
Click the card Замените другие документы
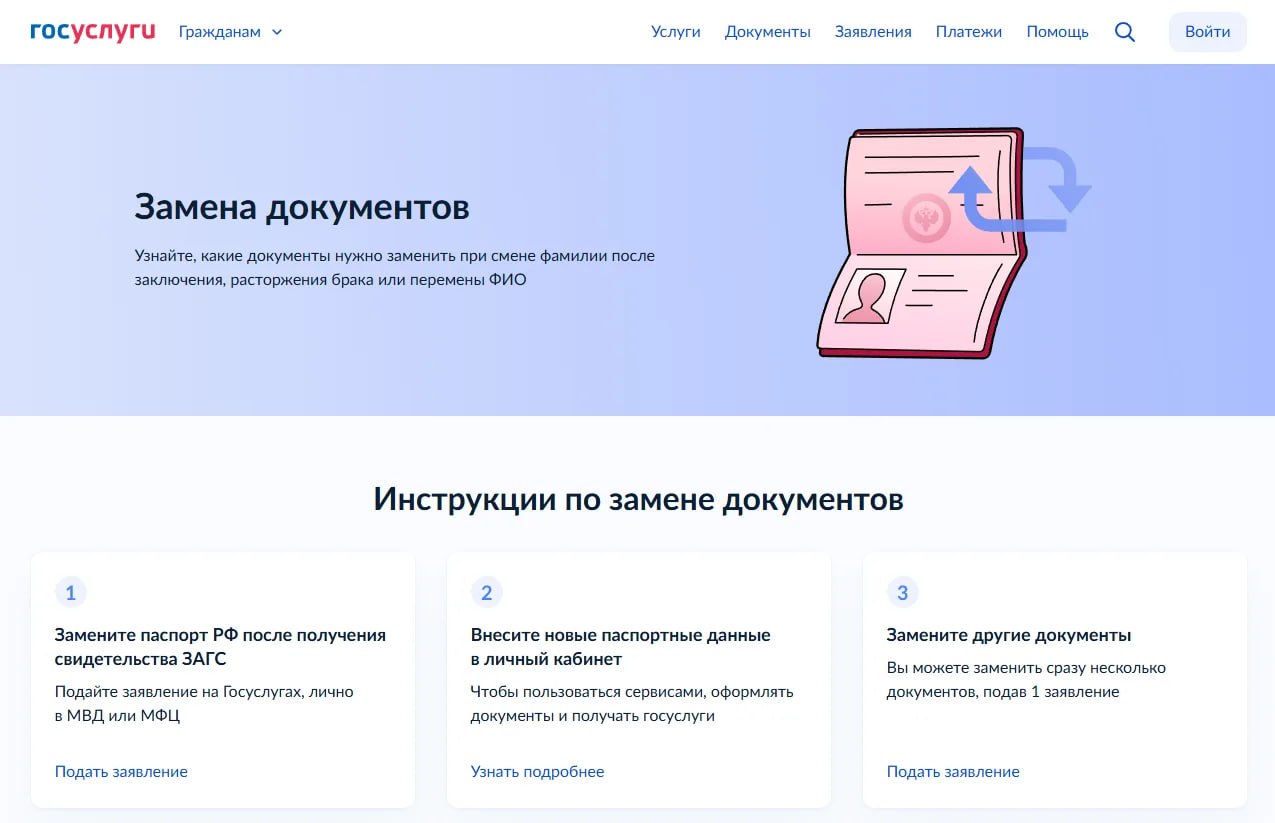tap(1054, 680)
